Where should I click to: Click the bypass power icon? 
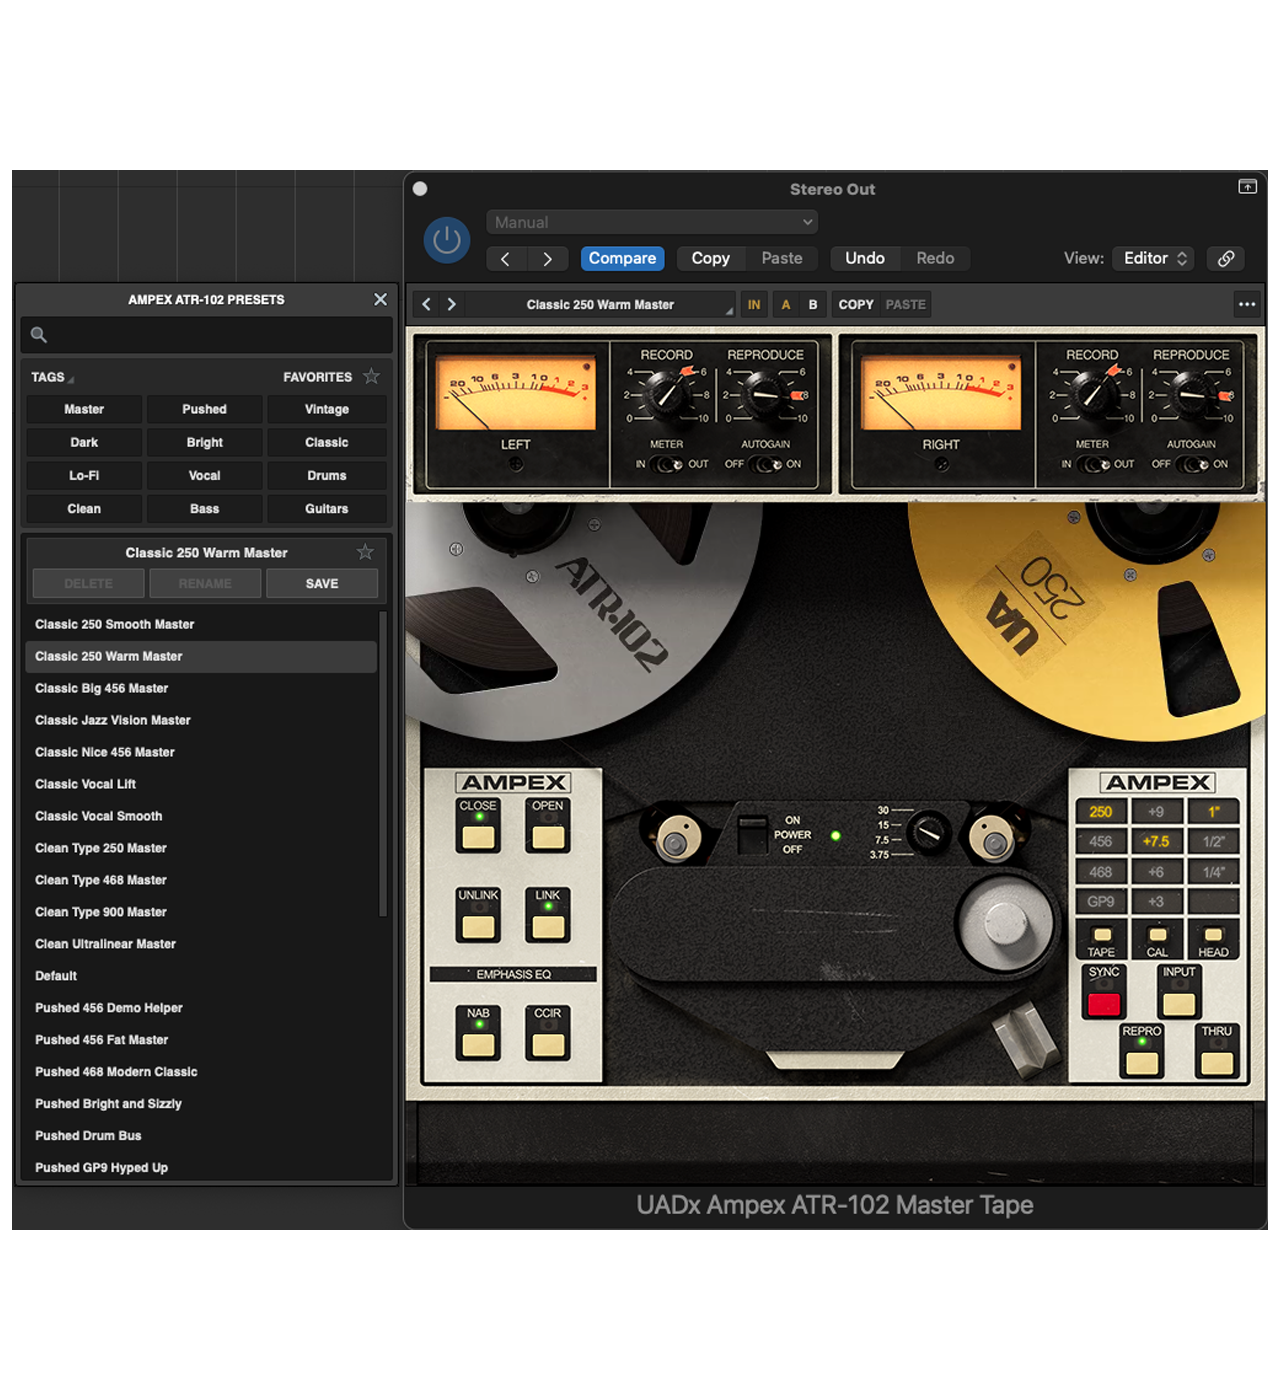(446, 239)
